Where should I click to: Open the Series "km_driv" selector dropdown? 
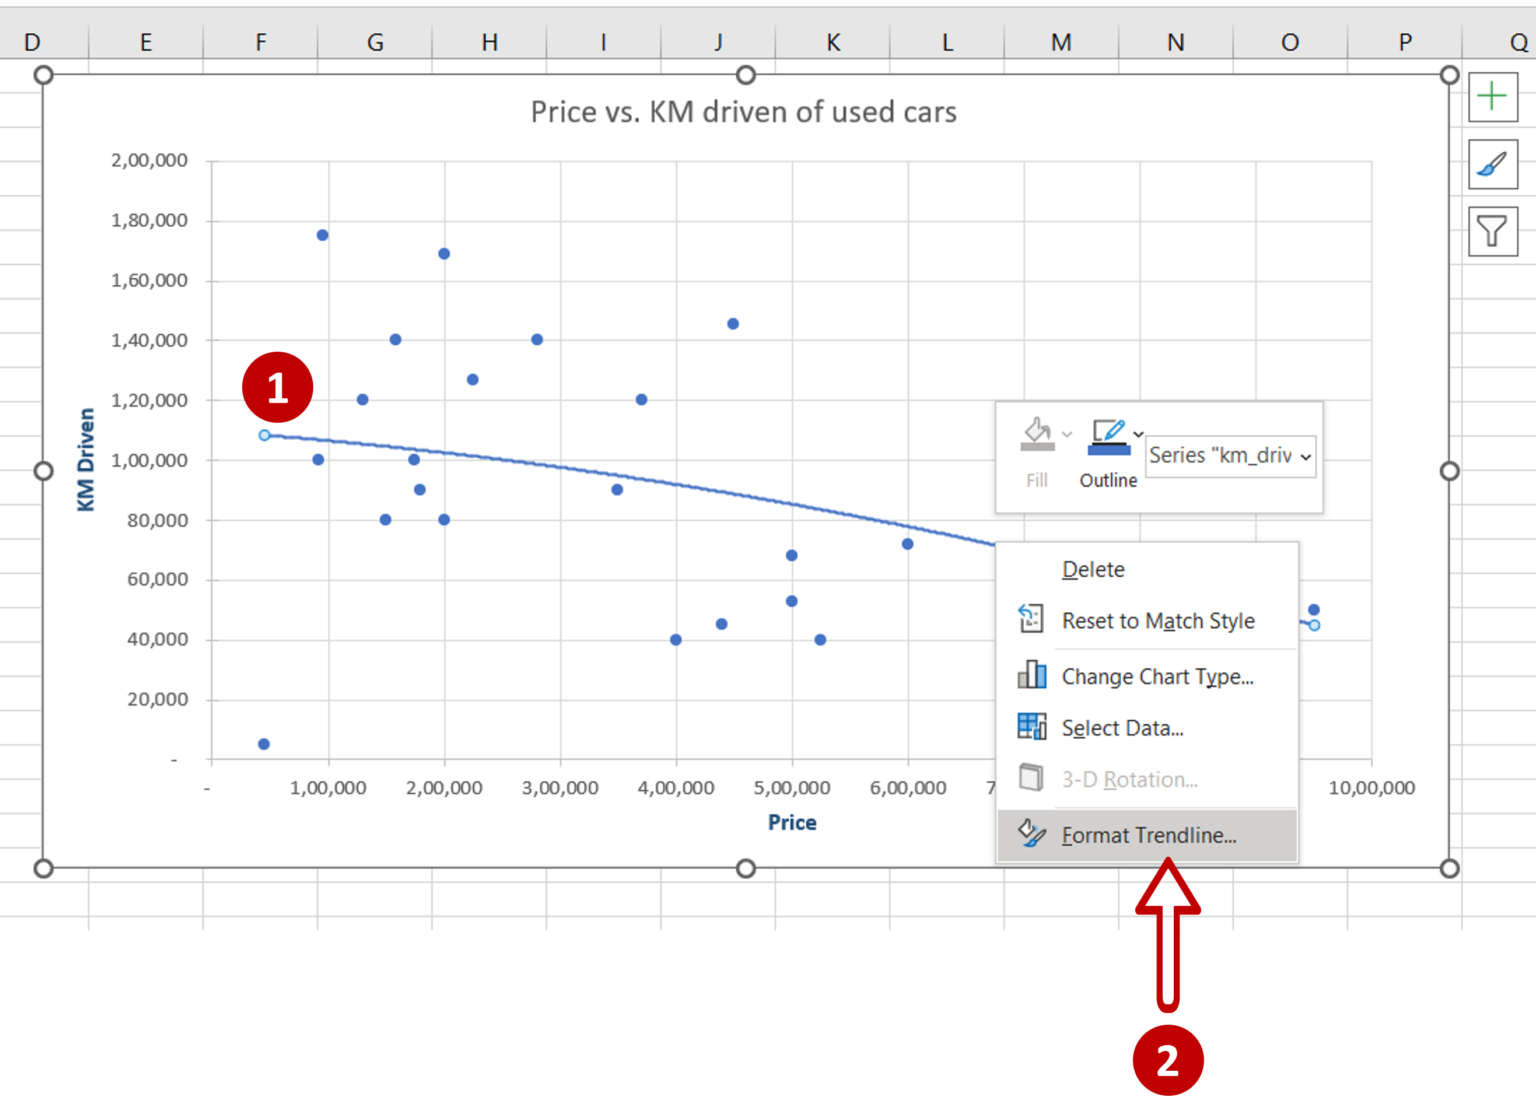[x=1305, y=456]
